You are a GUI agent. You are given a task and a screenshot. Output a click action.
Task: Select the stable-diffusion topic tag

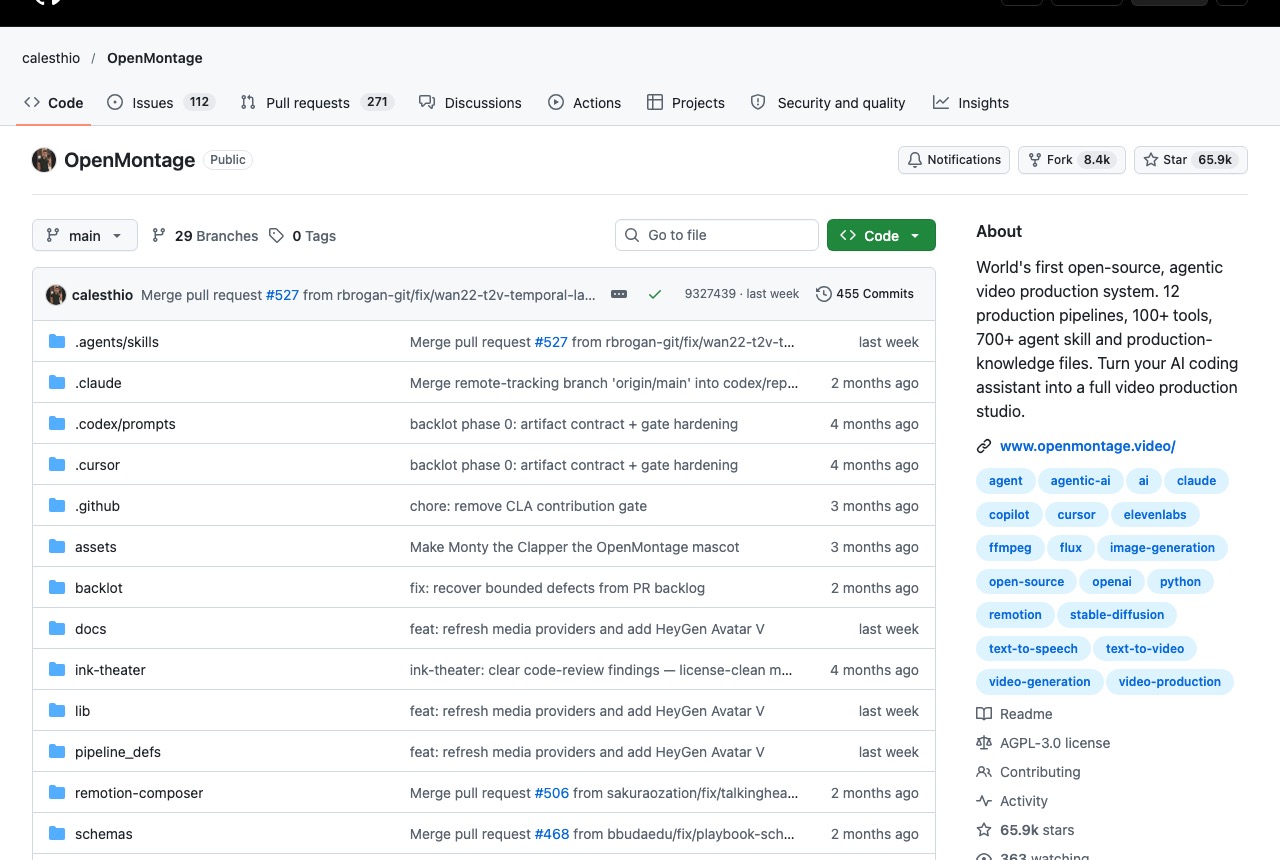(1117, 615)
